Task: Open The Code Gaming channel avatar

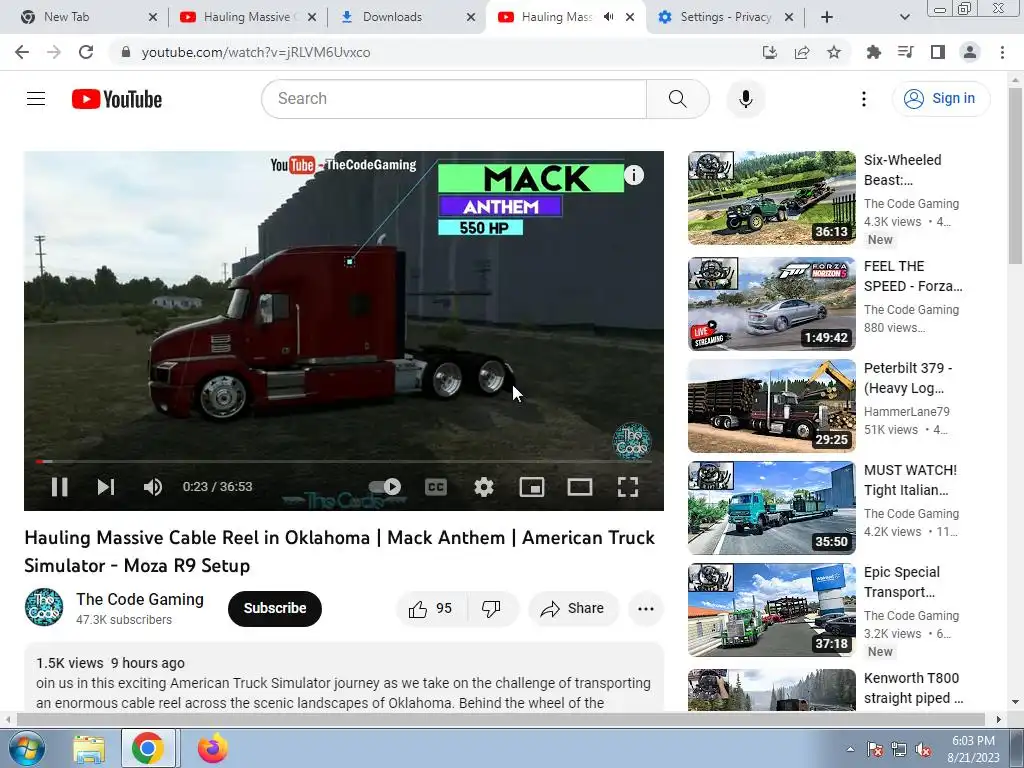Action: point(44,607)
